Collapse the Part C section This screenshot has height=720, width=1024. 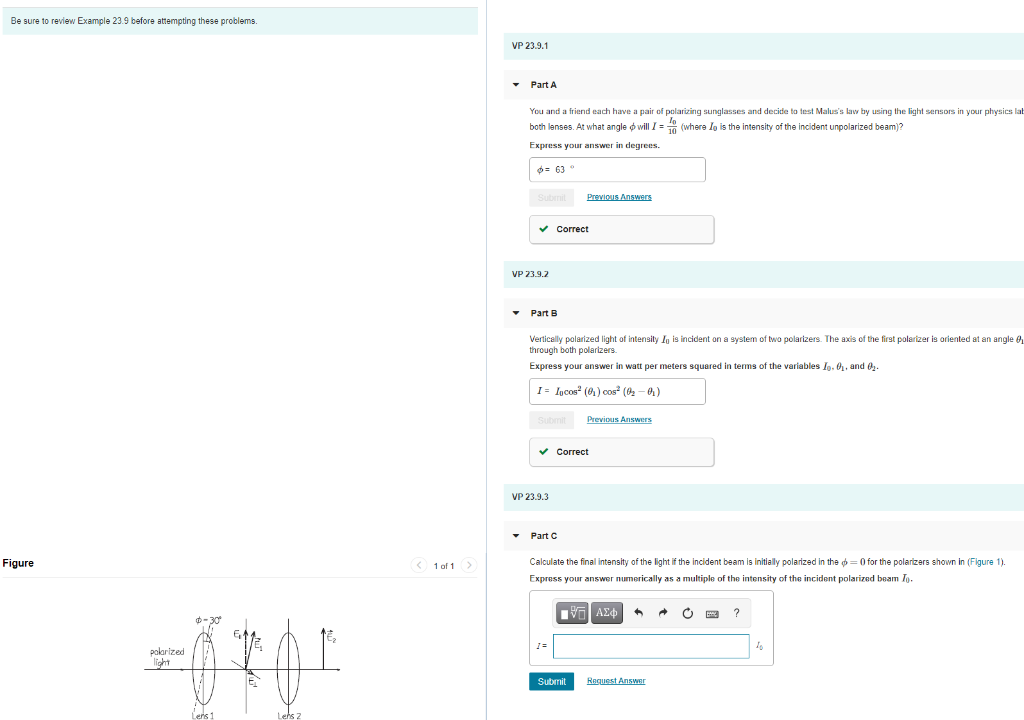(x=515, y=535)
